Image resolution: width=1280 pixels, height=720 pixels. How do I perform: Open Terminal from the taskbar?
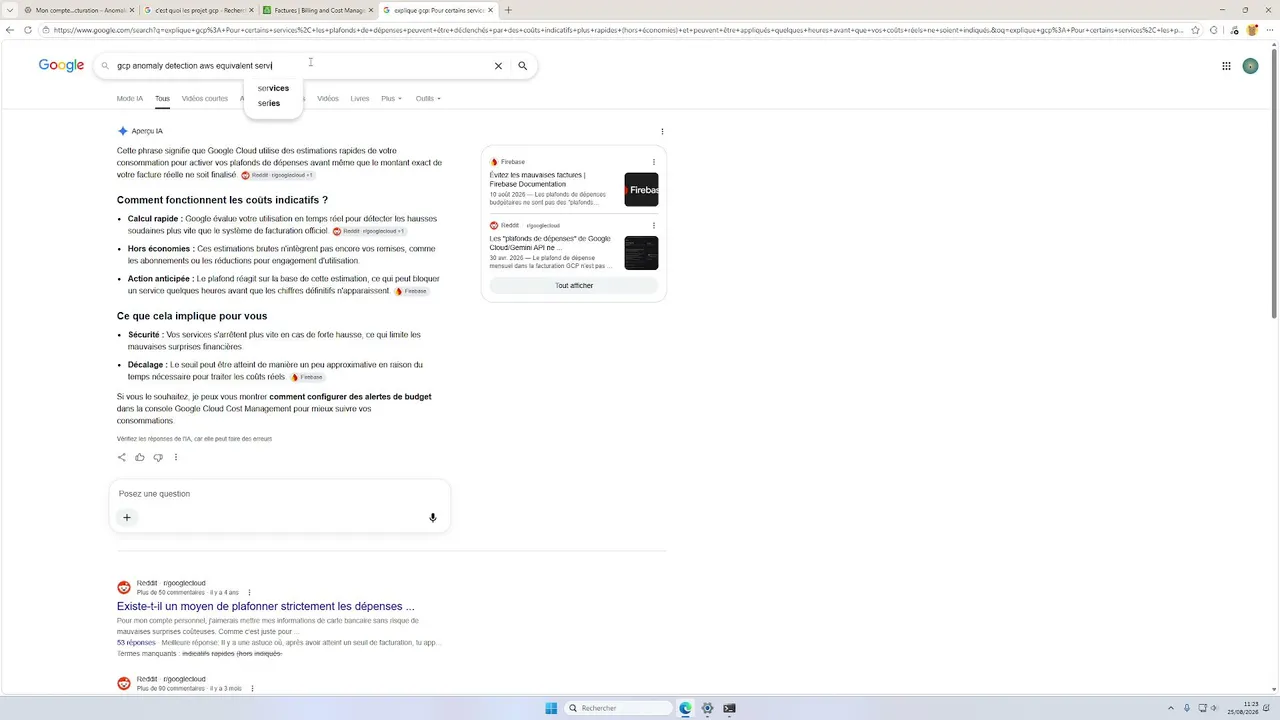(x=729, y=708)
